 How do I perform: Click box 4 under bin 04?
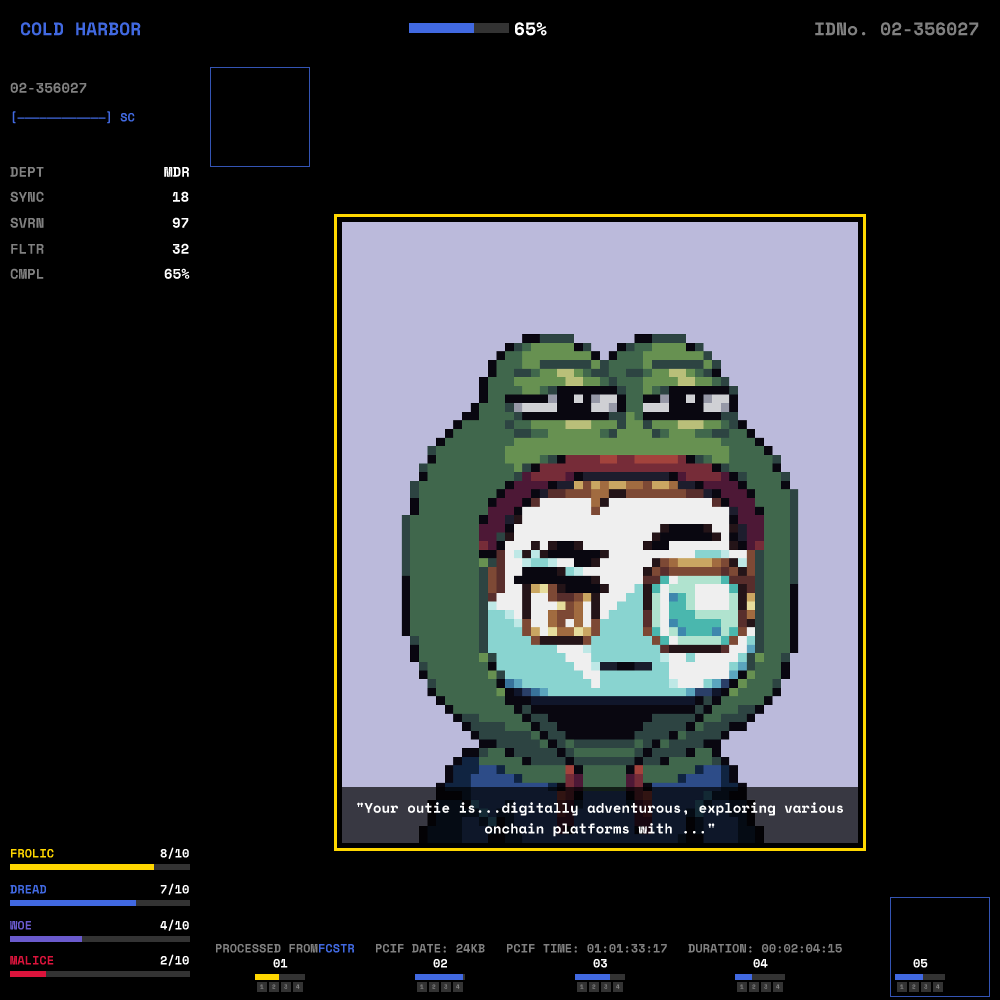click(778, 987)
